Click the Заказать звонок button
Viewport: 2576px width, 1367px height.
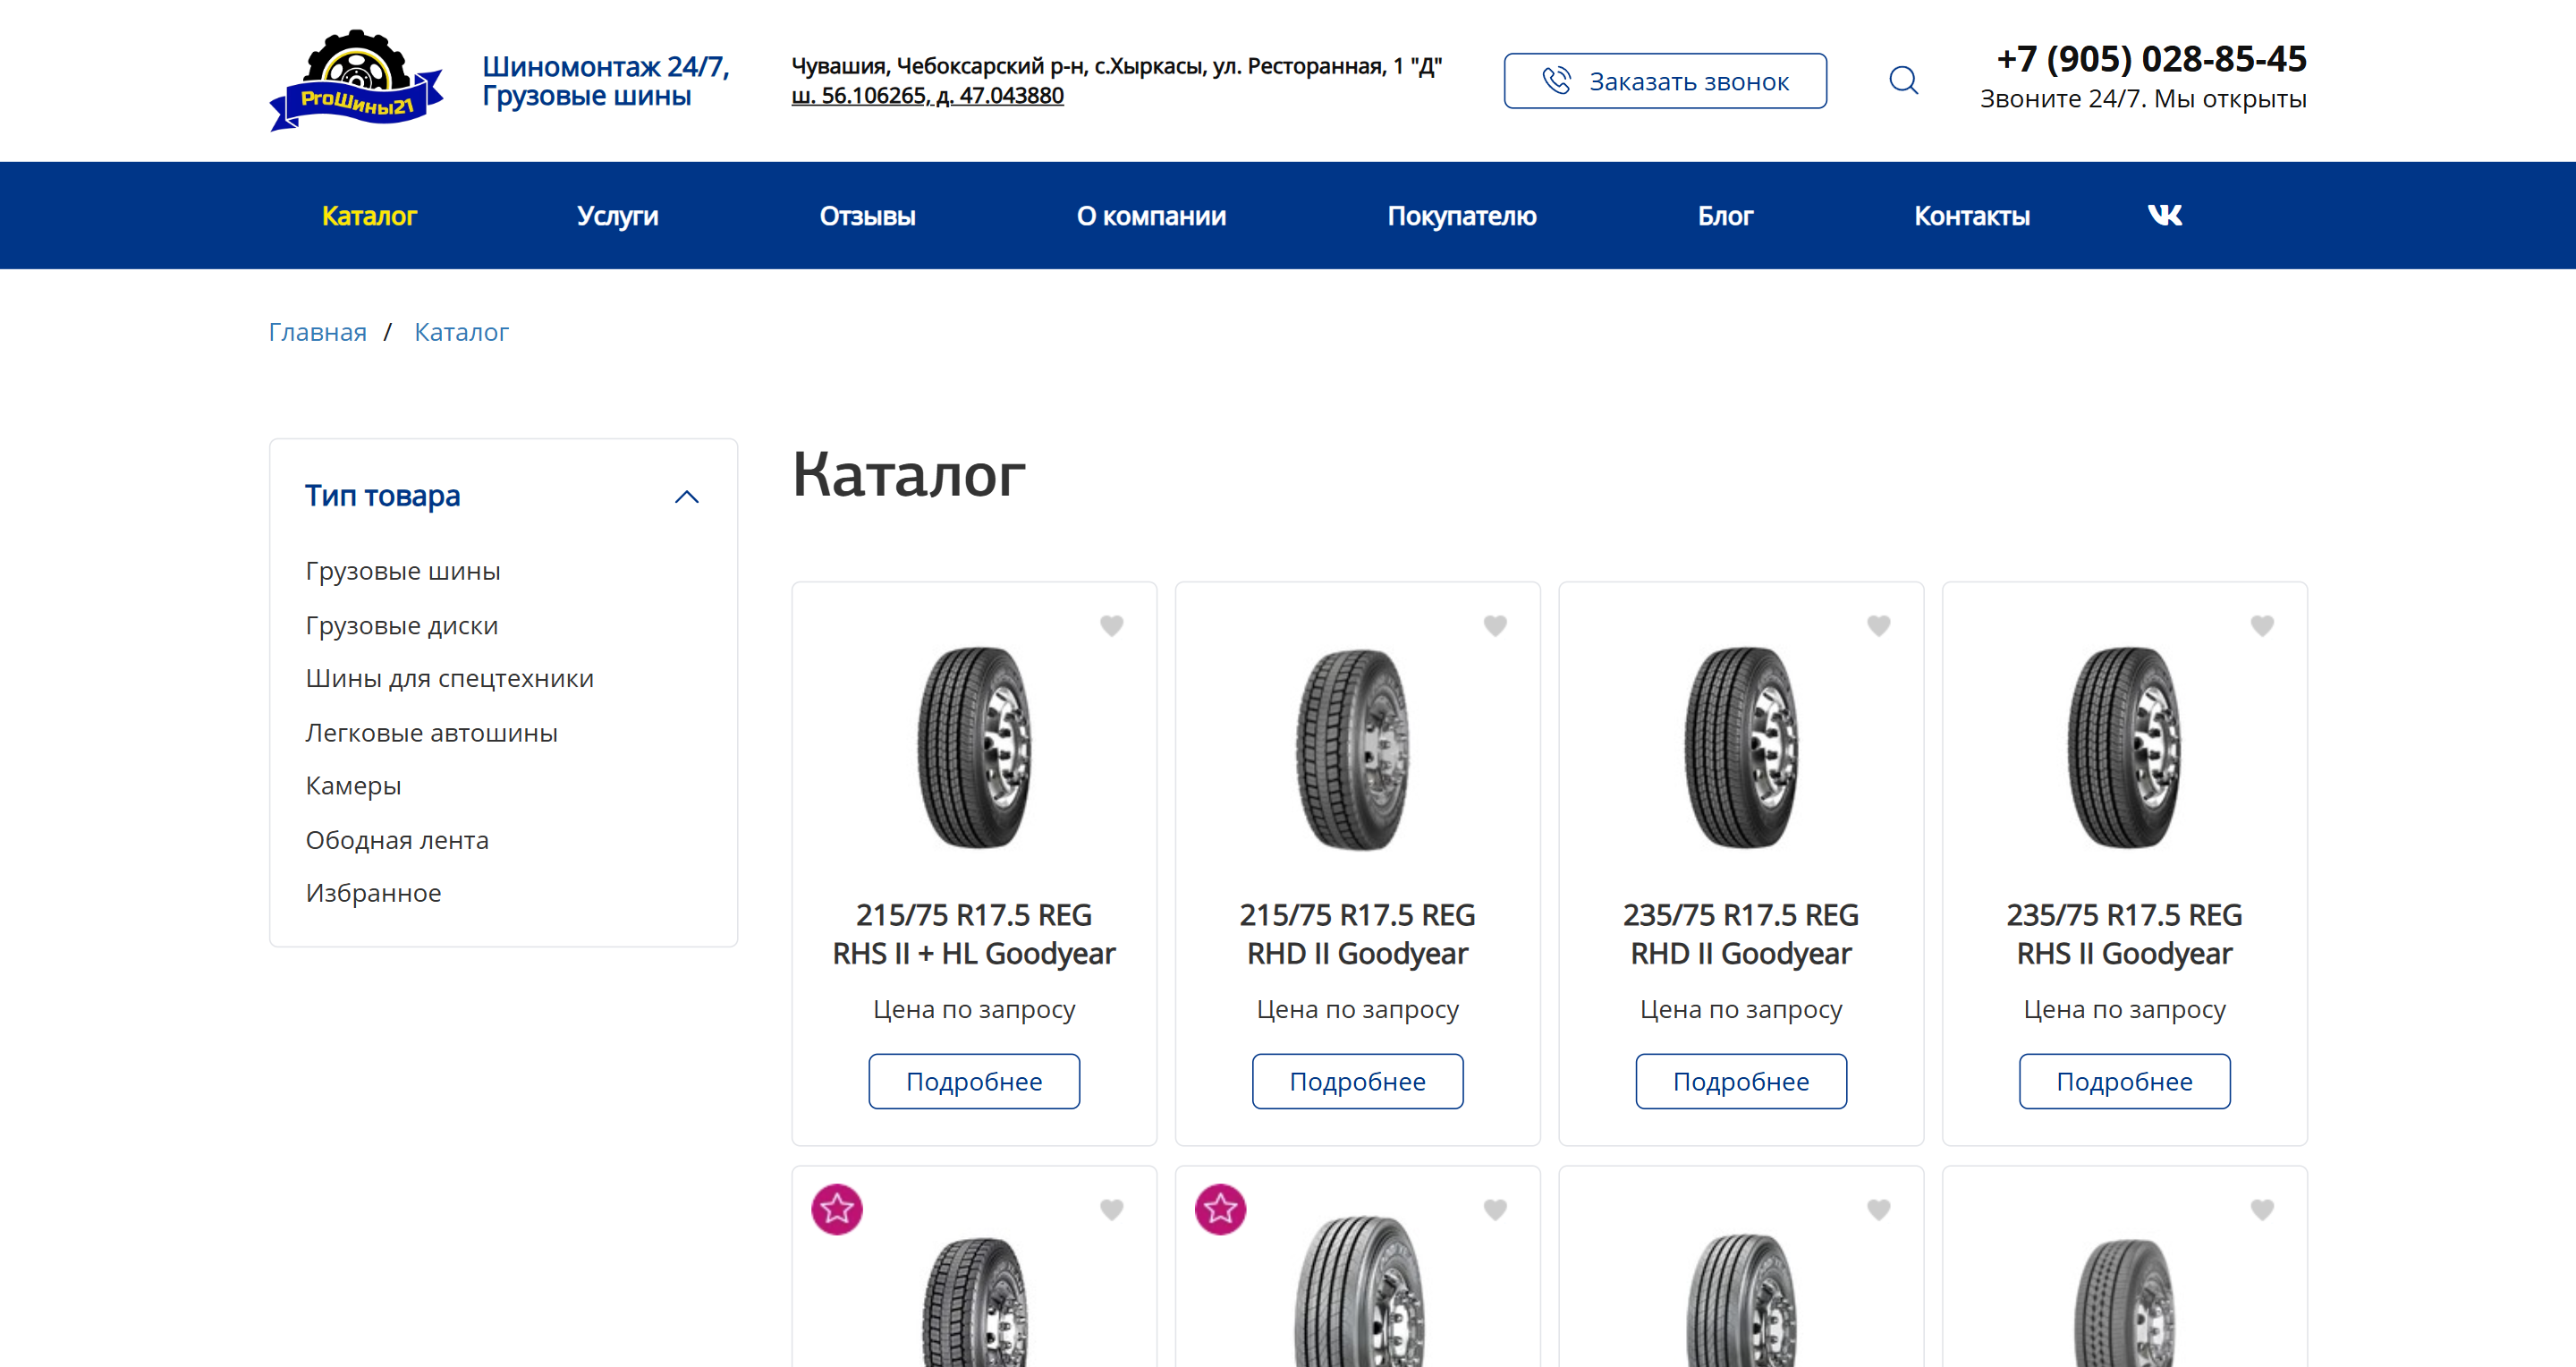click(x=1665, y=81)
